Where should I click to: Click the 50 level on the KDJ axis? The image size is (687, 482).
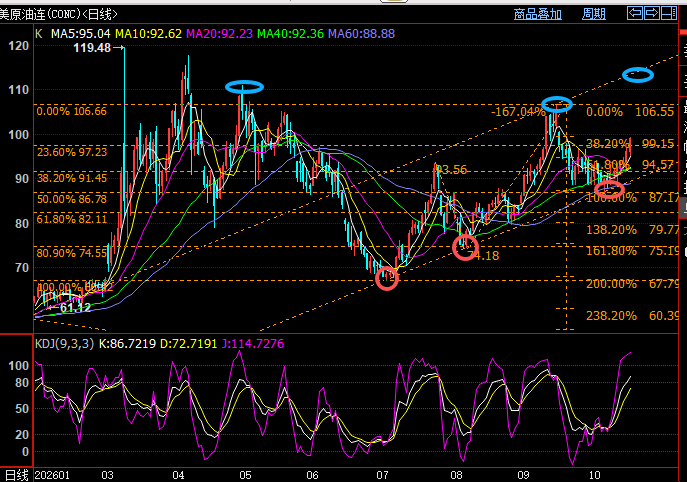click(21, 409)
